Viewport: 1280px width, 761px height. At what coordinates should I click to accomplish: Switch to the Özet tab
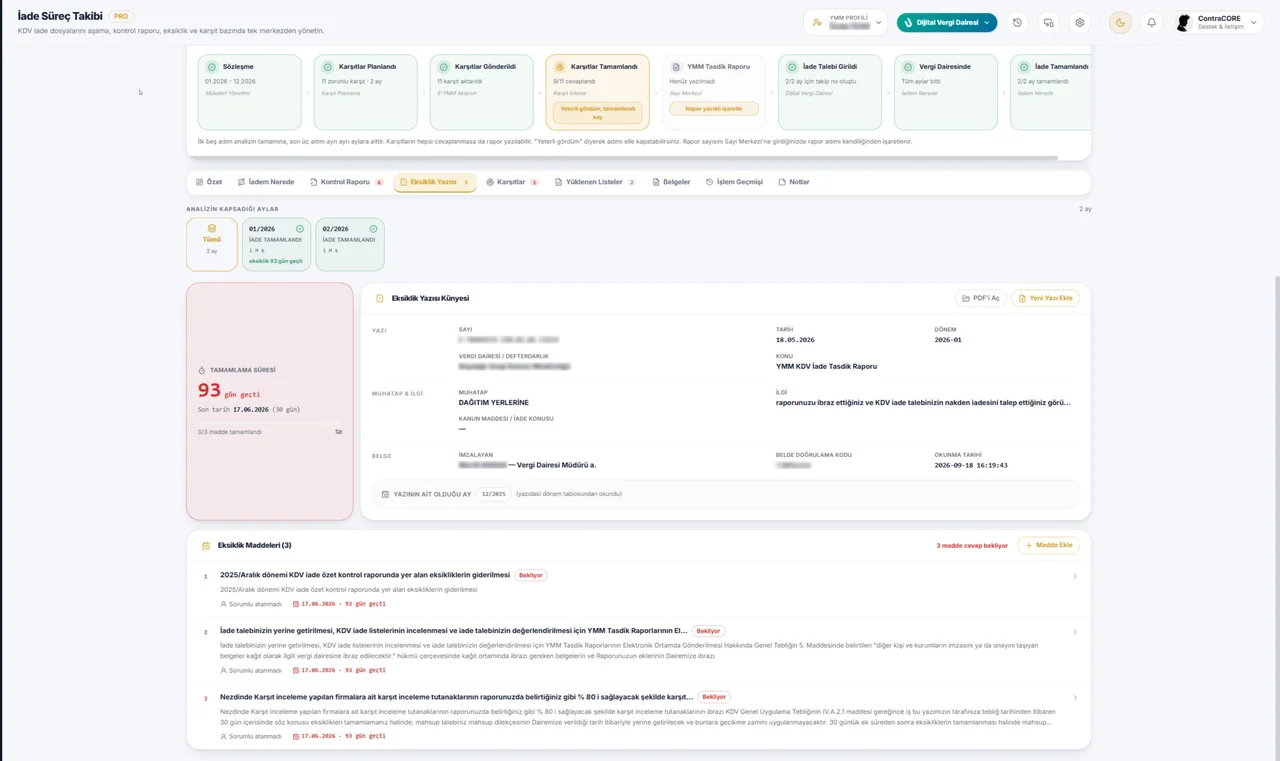click(x=209, y=182)
